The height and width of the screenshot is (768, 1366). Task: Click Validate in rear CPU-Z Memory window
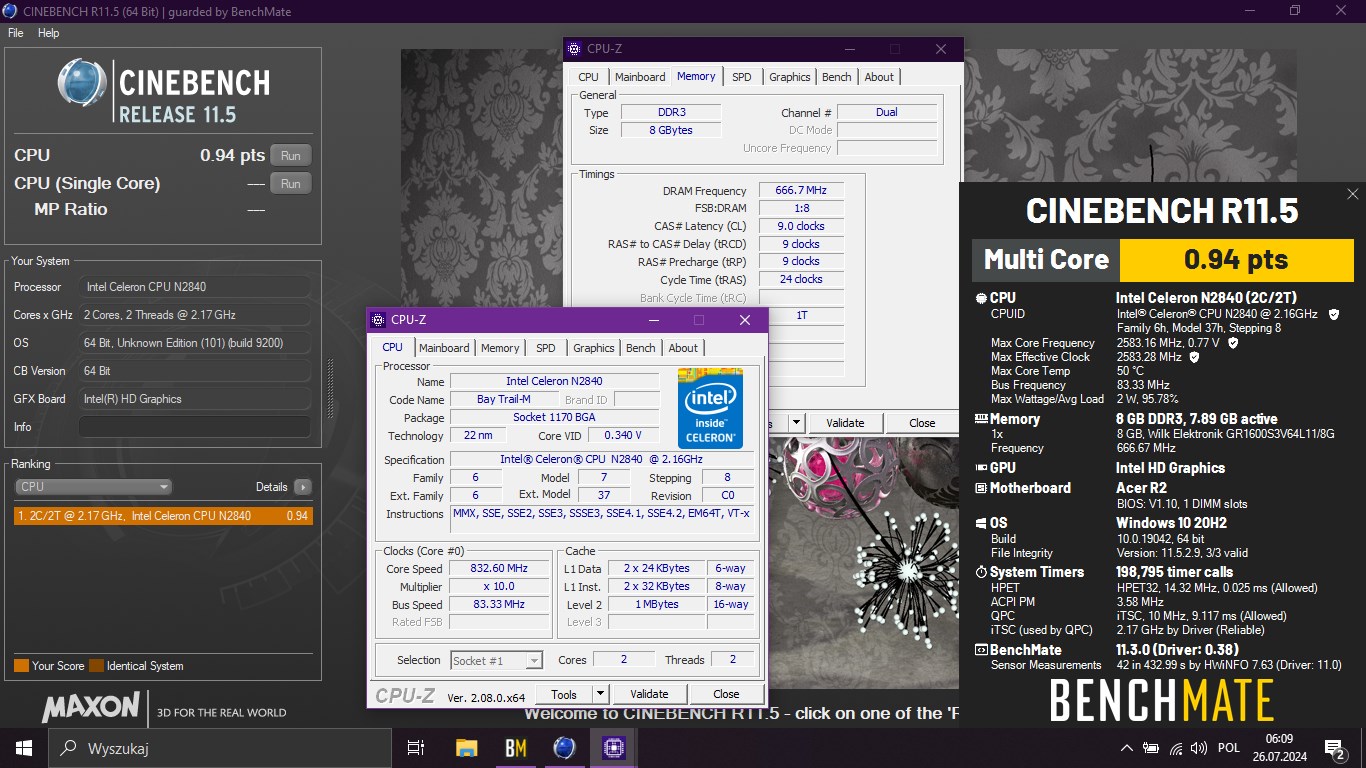845,423
